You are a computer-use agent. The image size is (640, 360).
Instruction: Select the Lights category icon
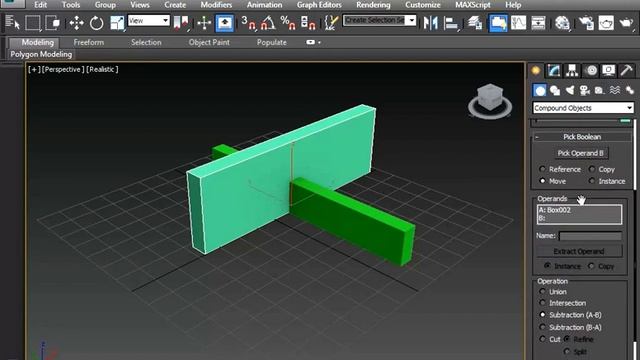point(570,90)
